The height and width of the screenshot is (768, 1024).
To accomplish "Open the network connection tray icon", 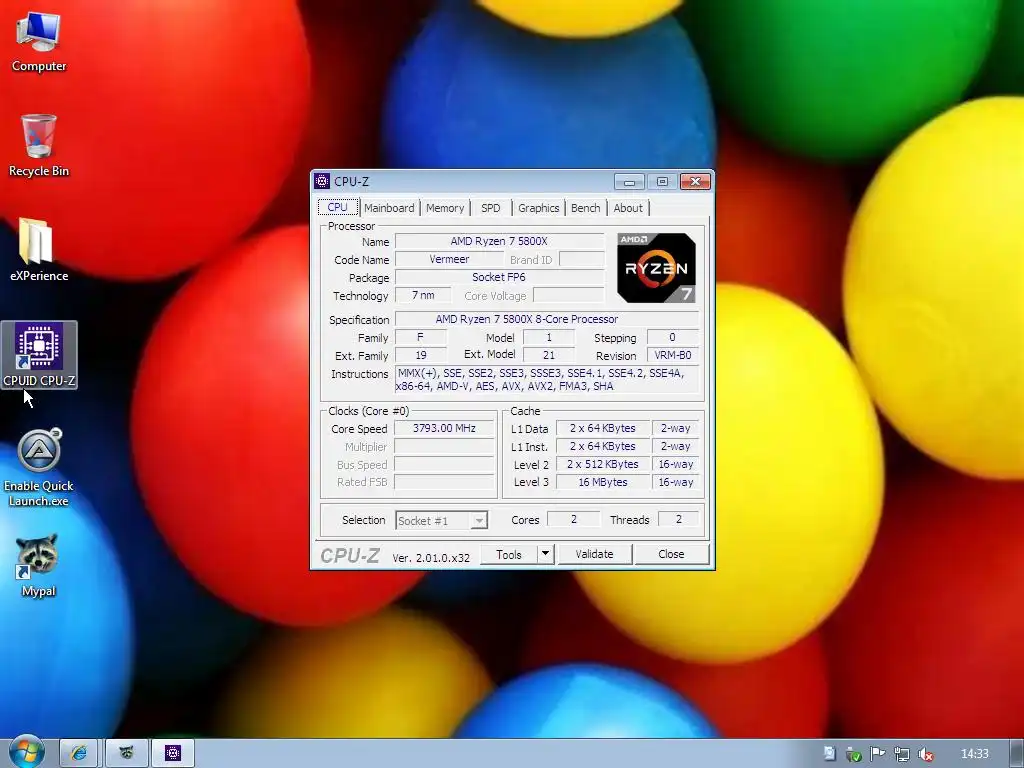I will [x=902, y=754].
